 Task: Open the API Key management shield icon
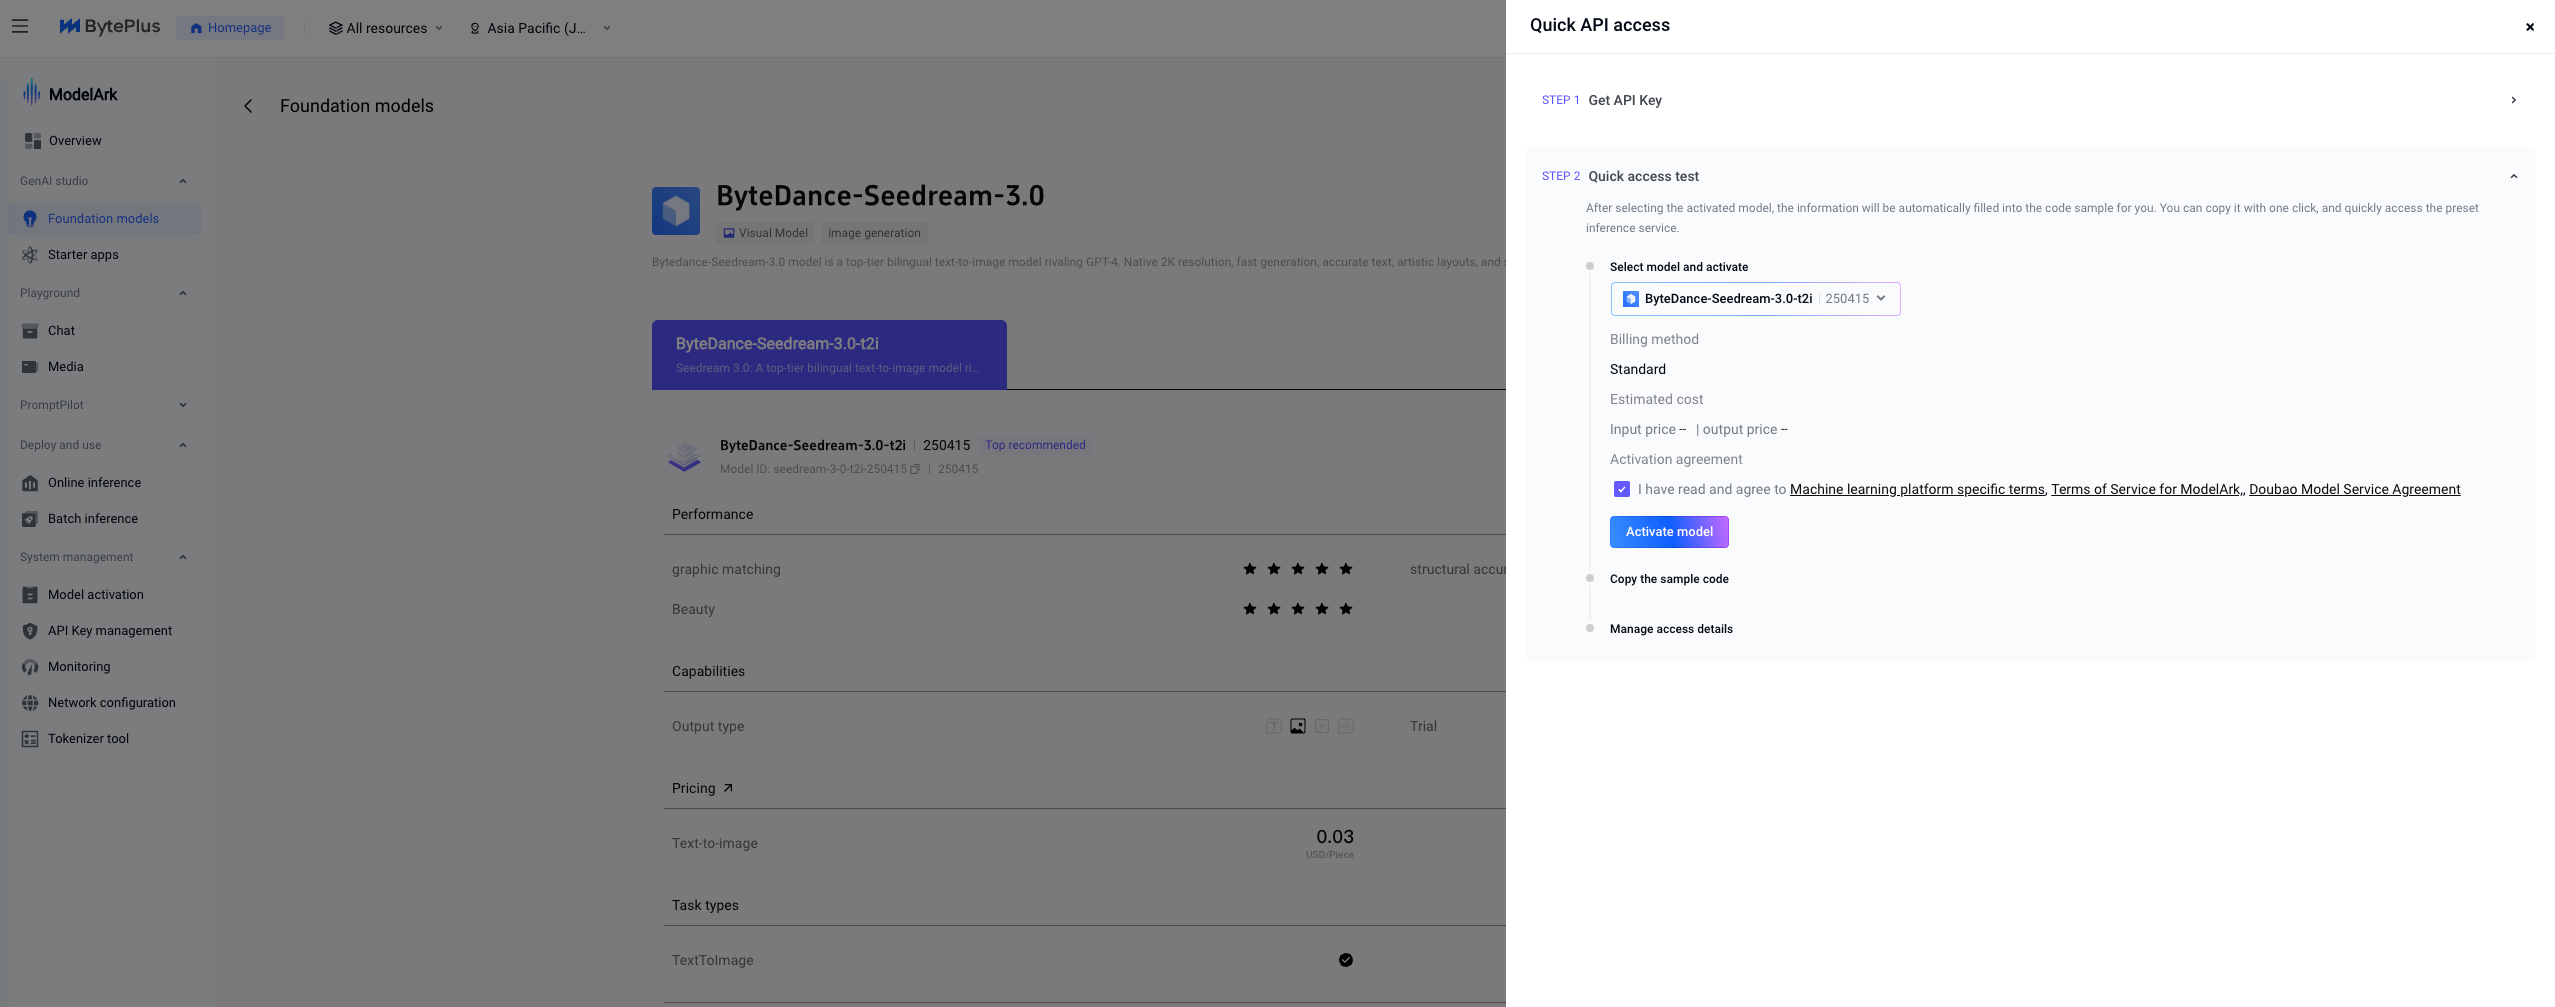point(30,631)
